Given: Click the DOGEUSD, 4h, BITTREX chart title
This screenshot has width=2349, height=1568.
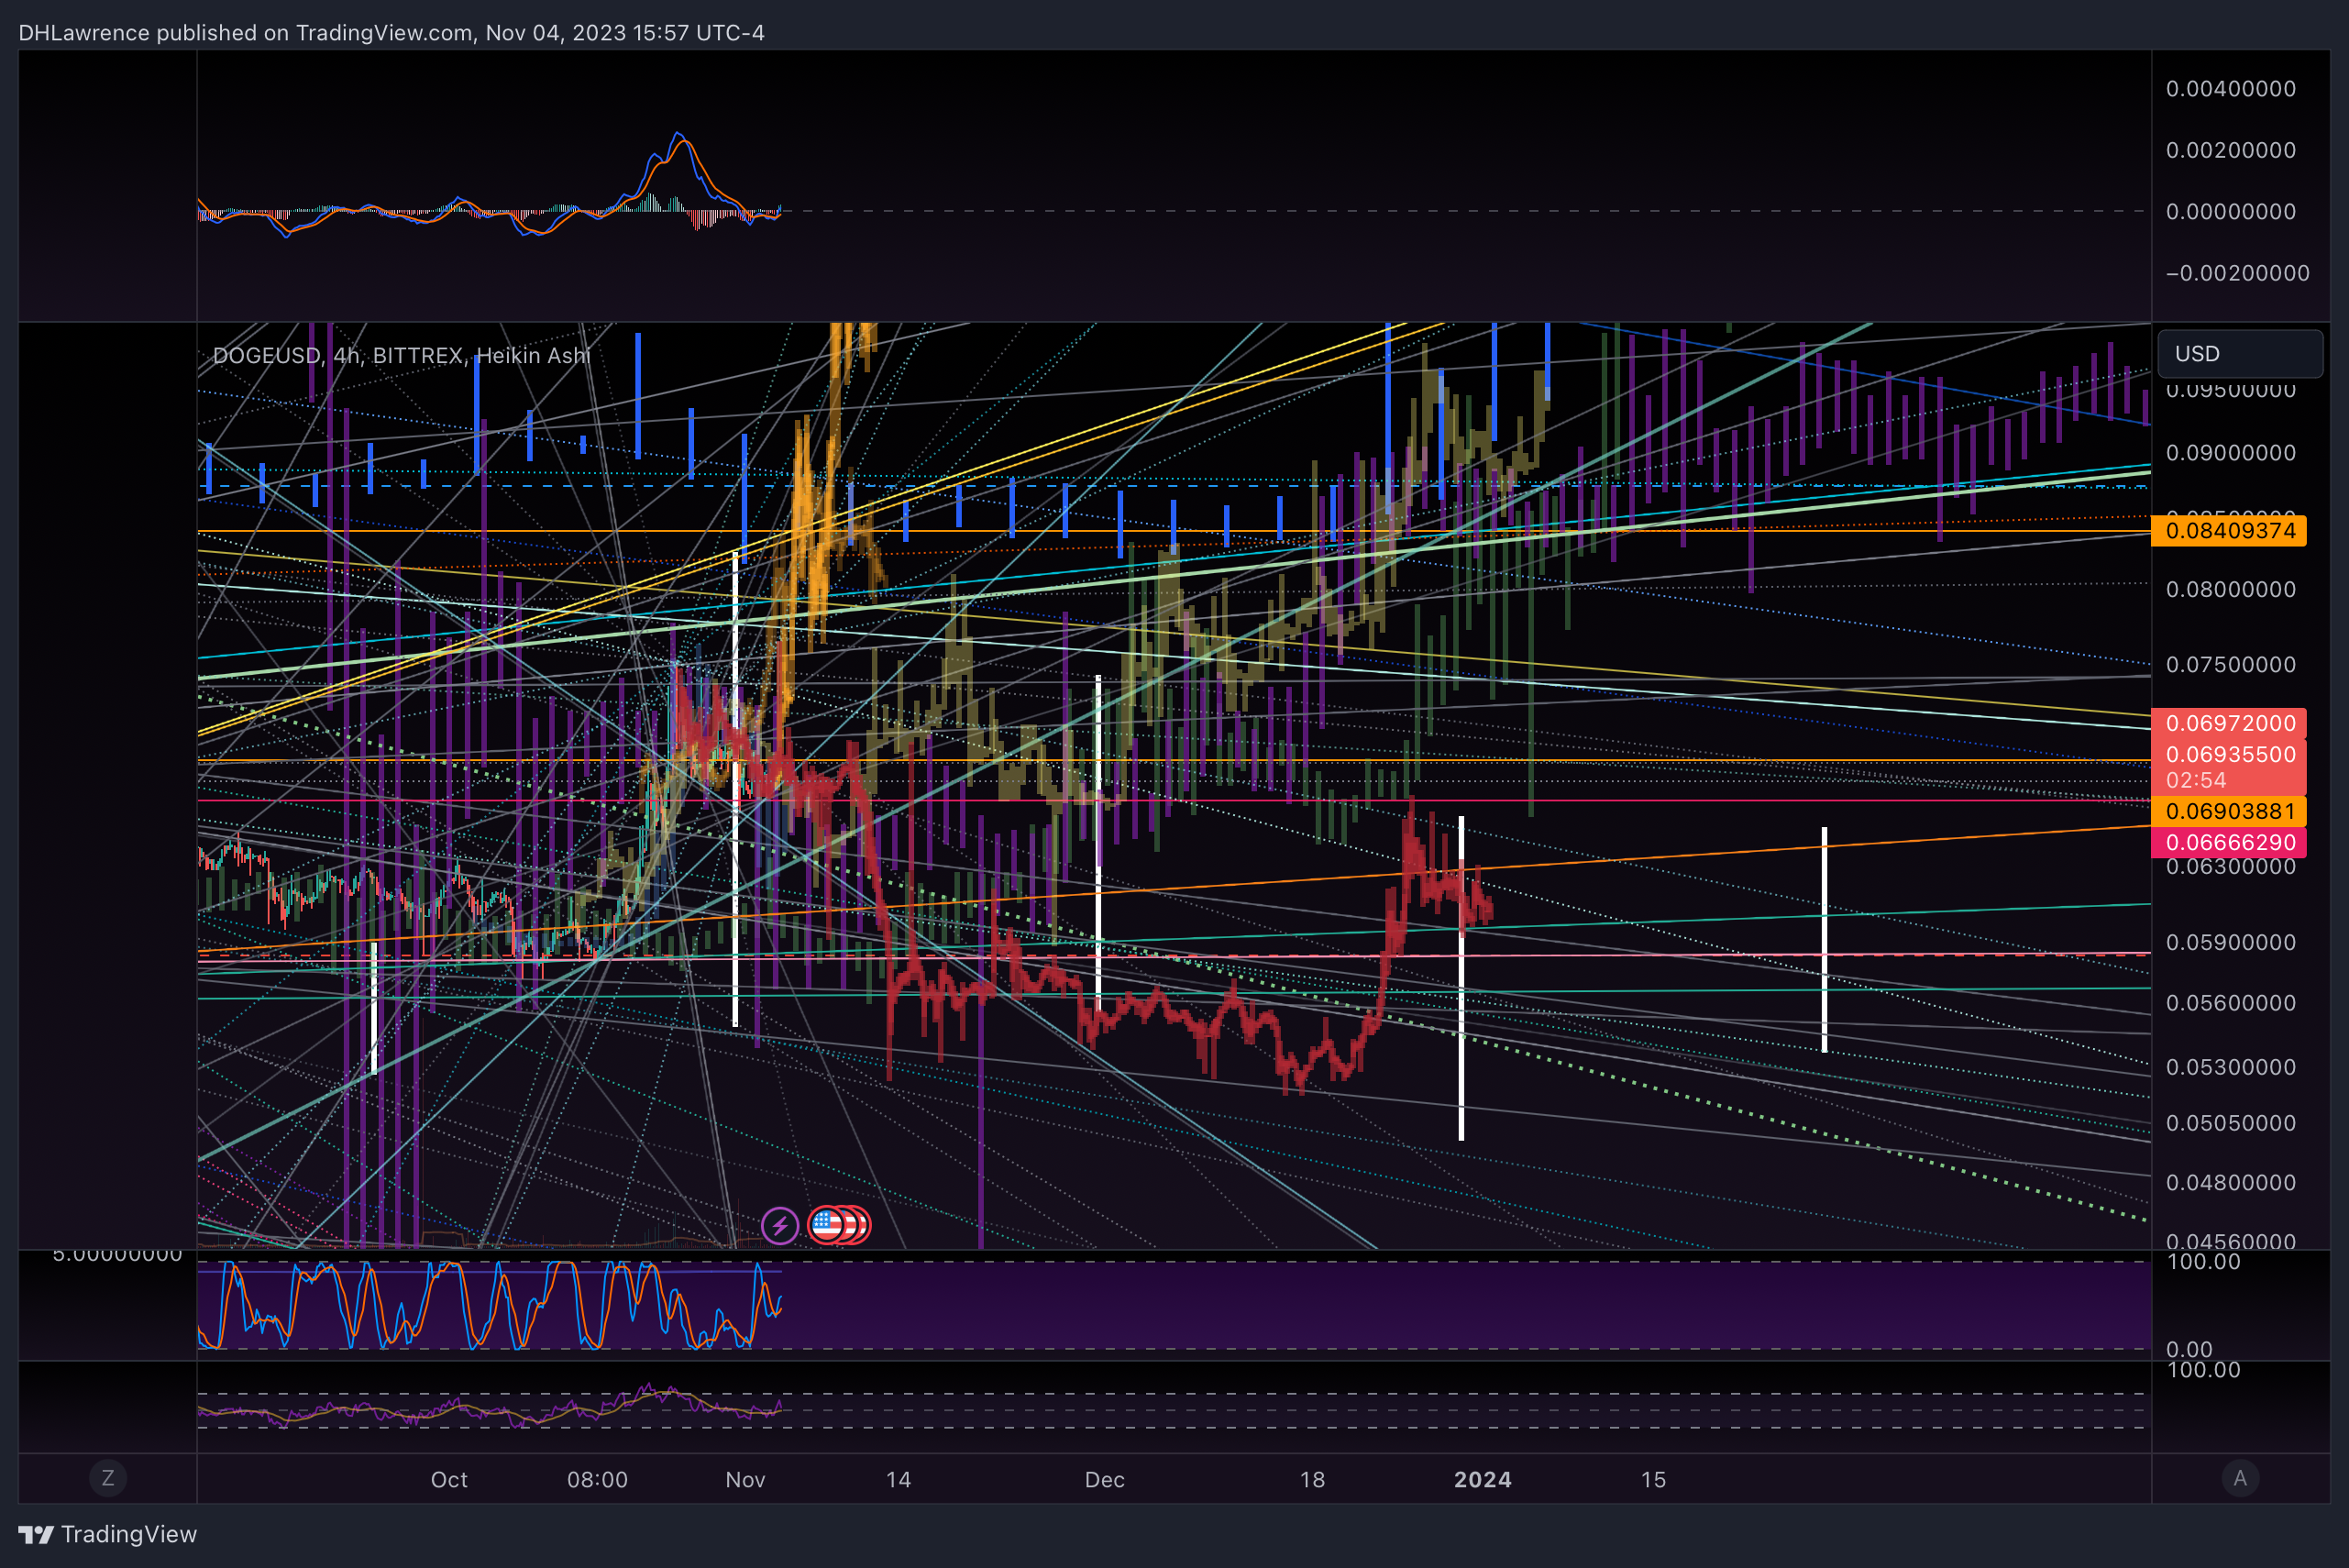Looking at the screenshot, I should [401, 356].
